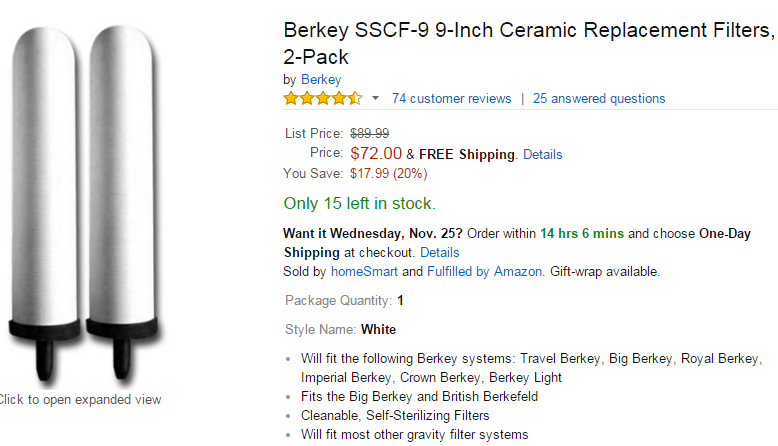Screen dimensions: 778x446
Task: Expand the rating breakdown dropdown arrow
Action: click(376, 98)
